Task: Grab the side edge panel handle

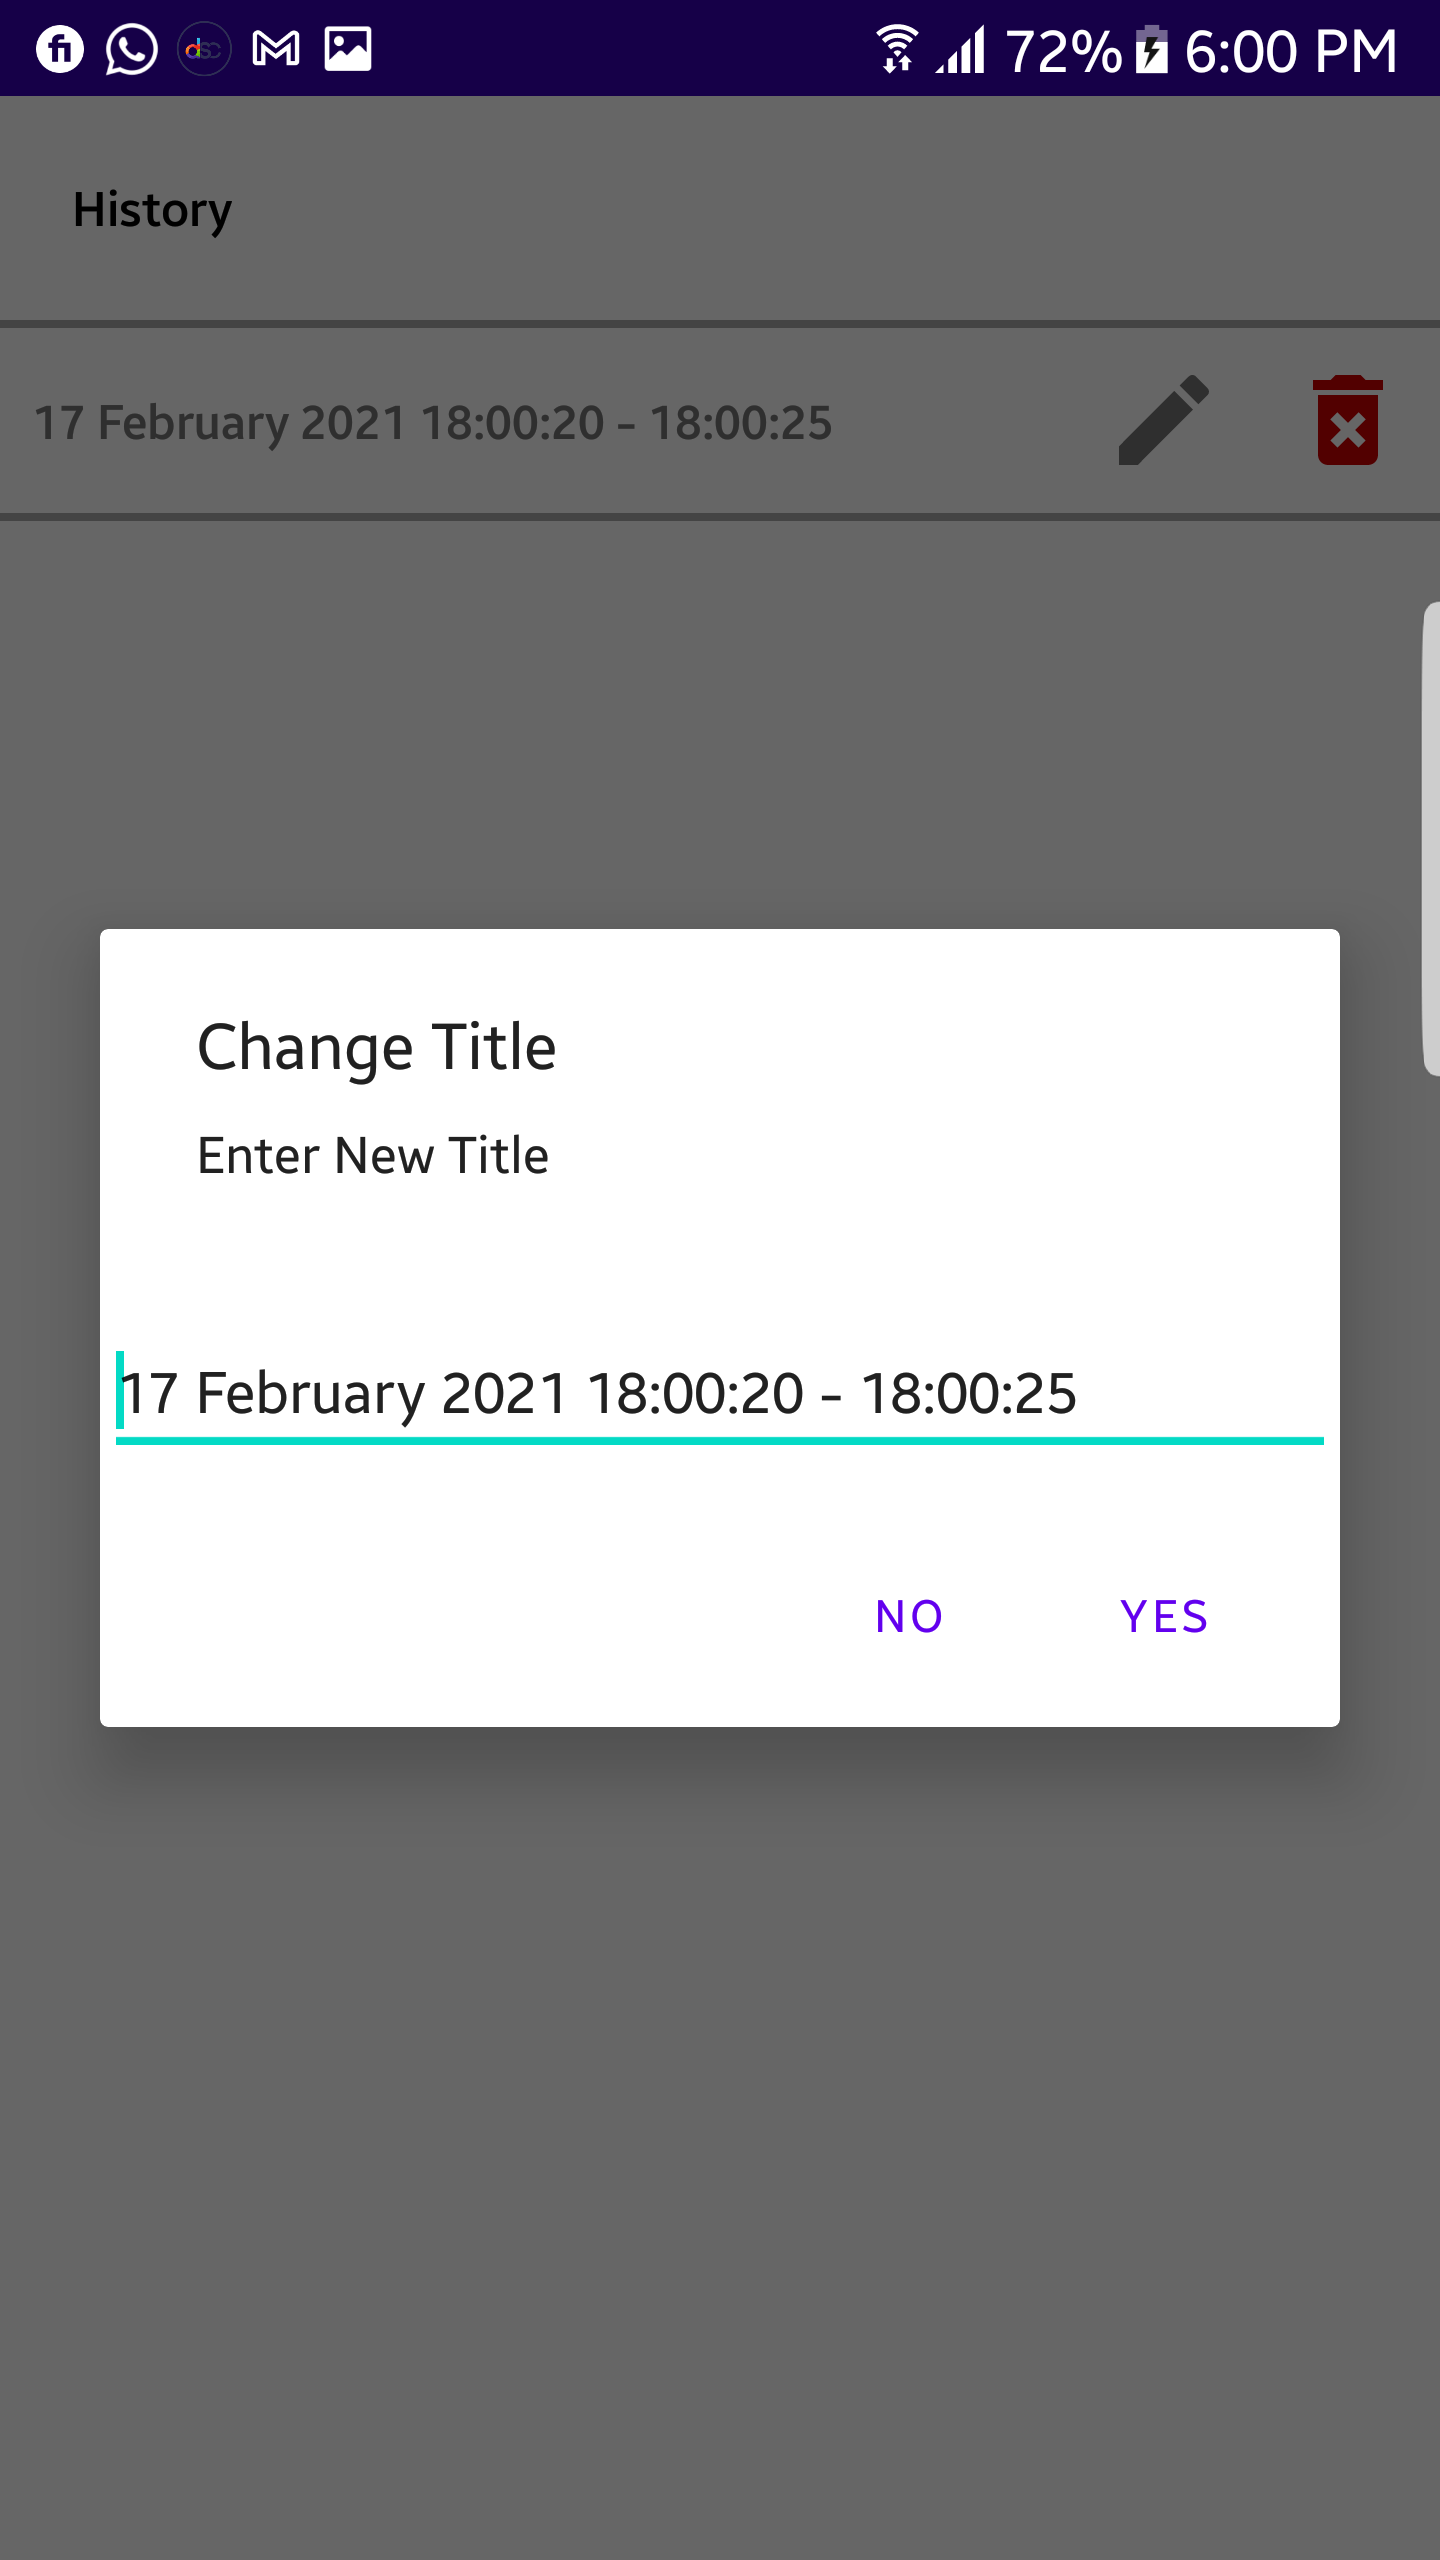Action: 1431,838
